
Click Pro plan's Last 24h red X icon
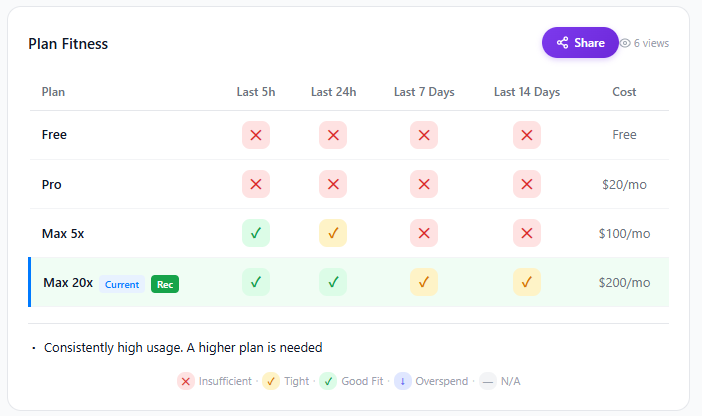333,184
